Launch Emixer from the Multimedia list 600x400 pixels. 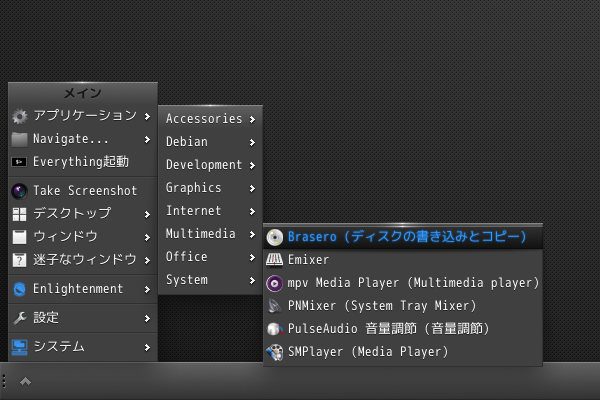point(403,260)
